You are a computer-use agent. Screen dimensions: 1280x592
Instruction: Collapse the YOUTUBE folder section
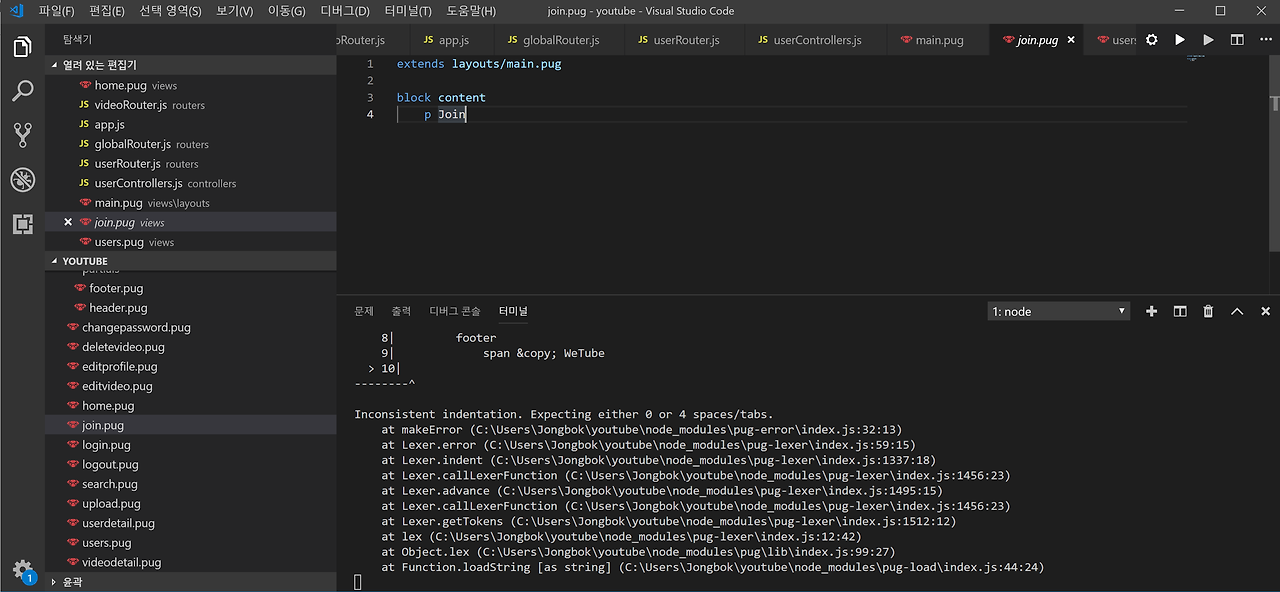pyautogui.click(x=190, y=261)
